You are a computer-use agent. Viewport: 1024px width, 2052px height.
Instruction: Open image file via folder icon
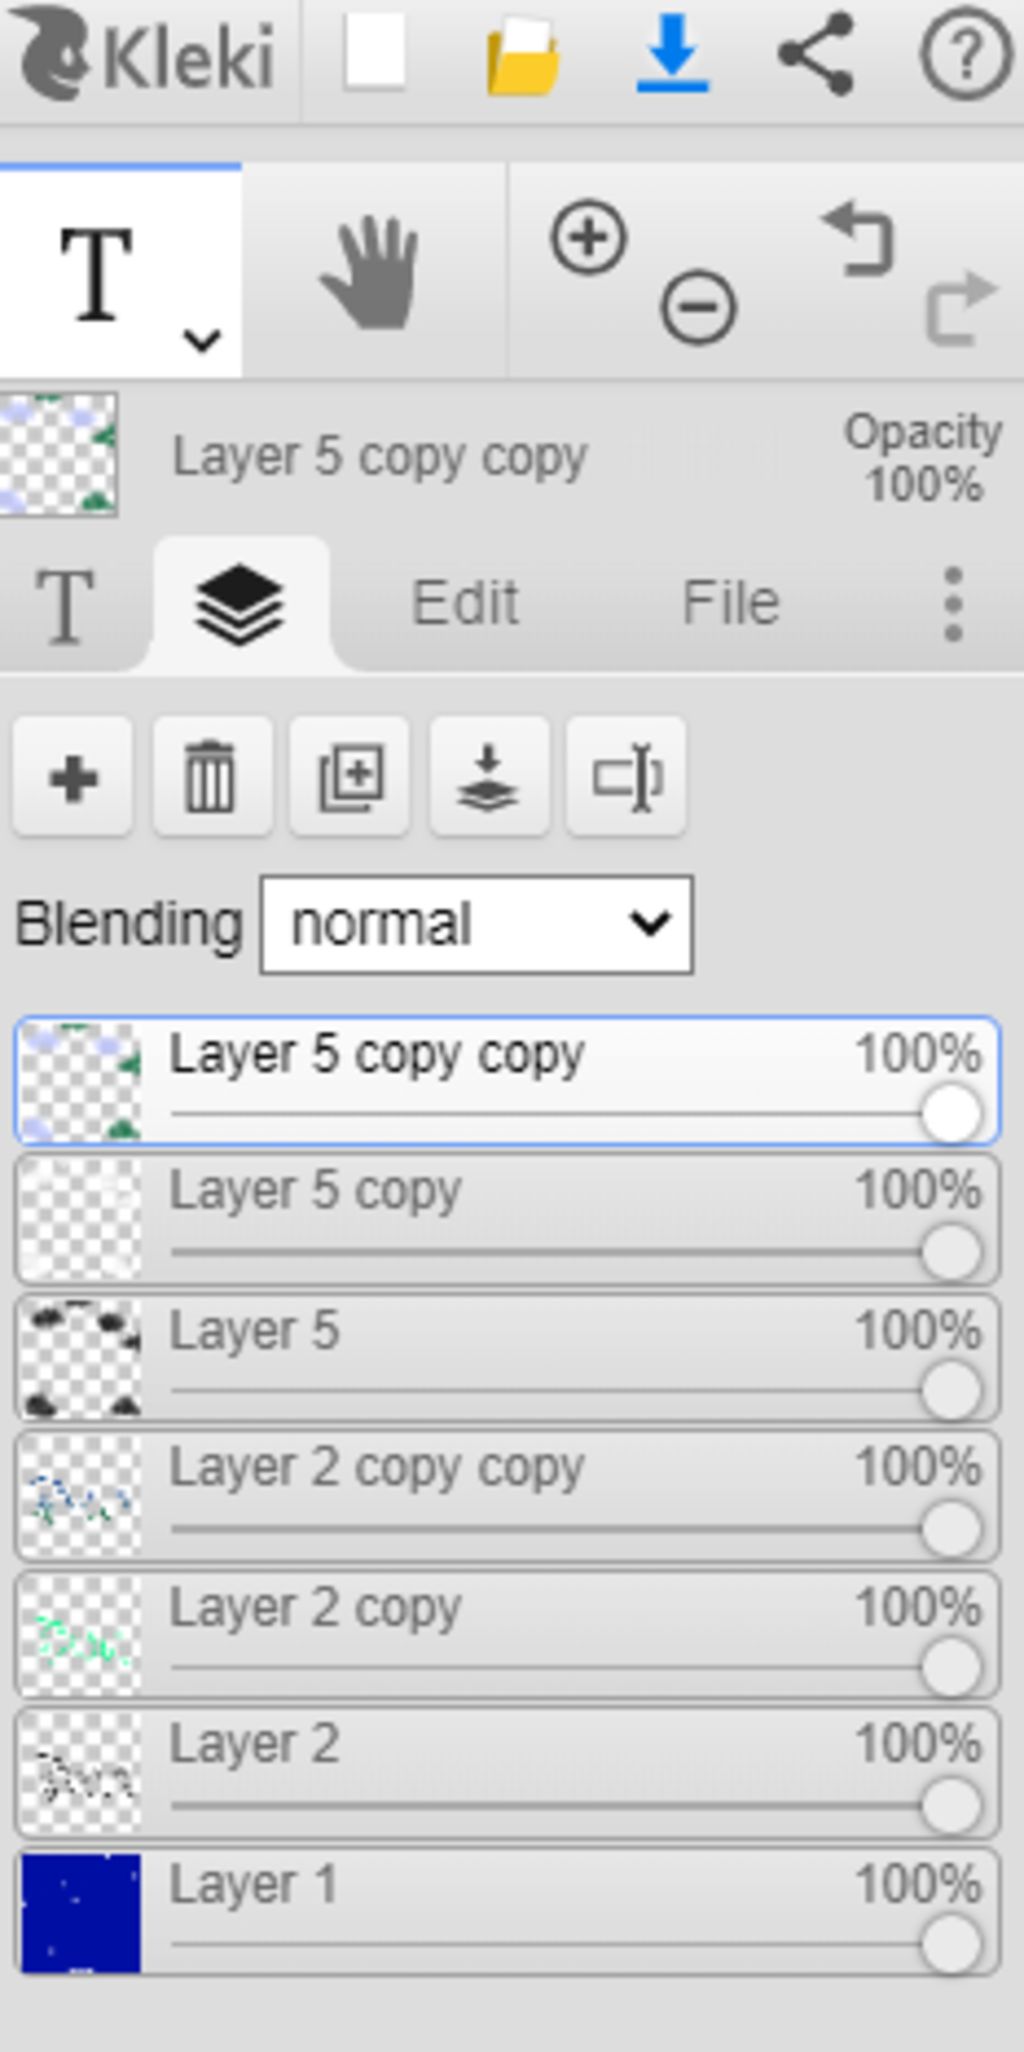(x=523, y=56)
